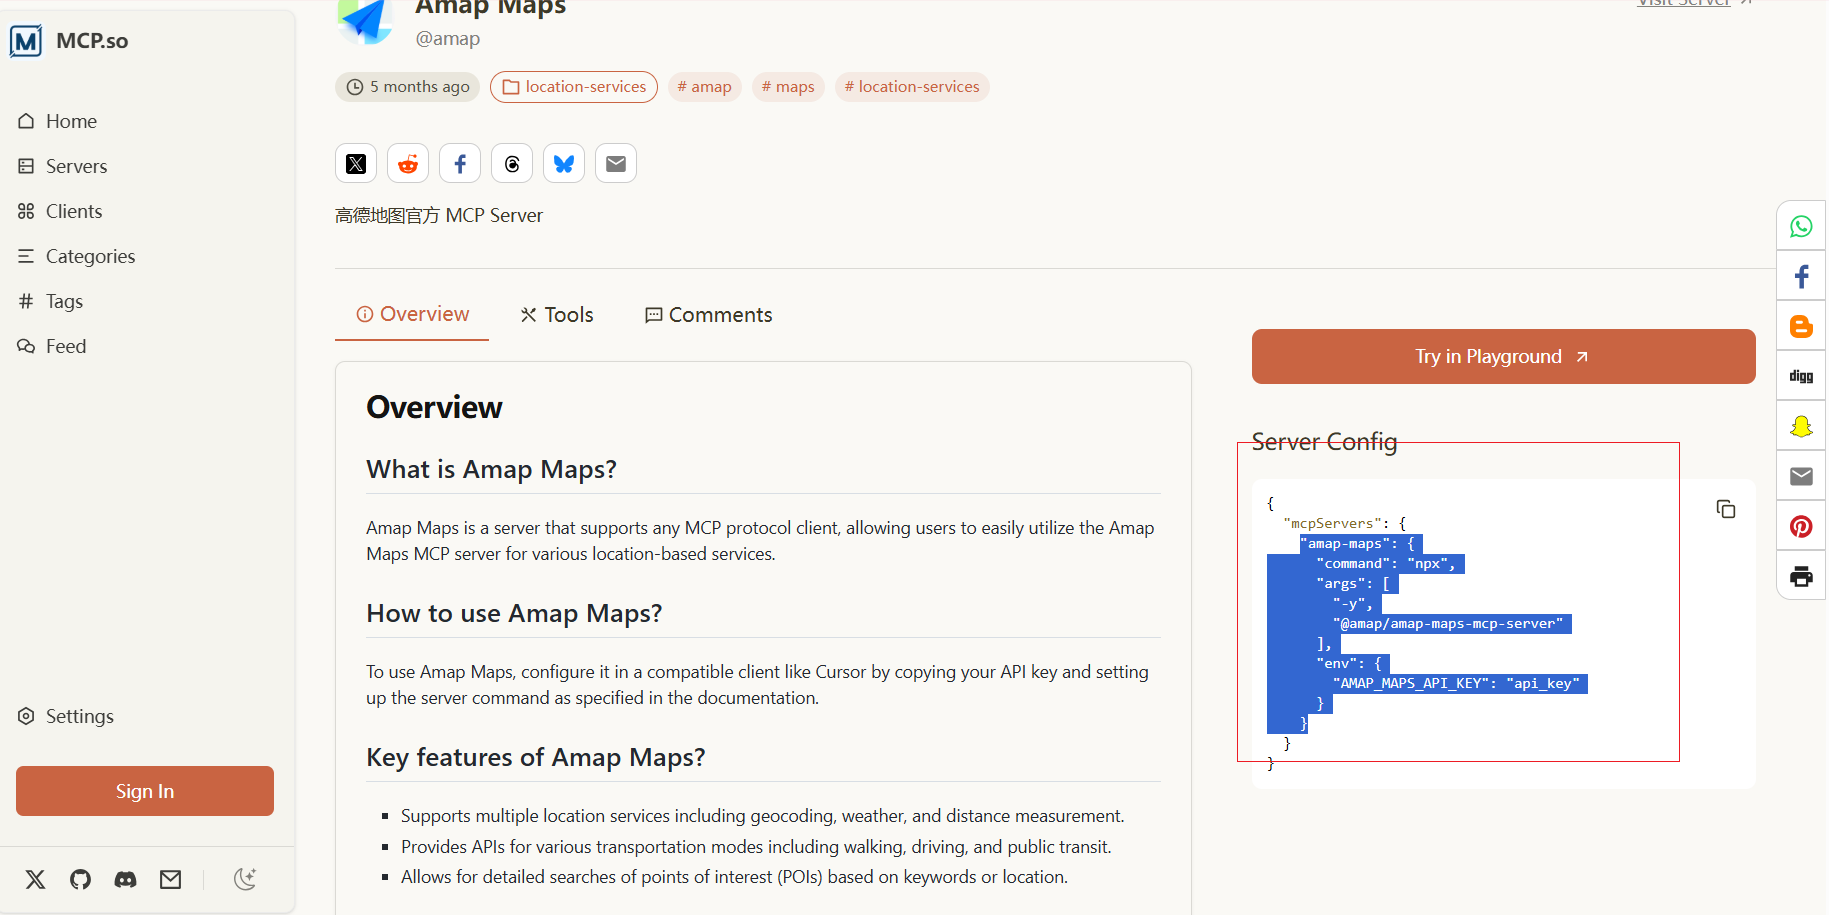Click the '5 months ago' timestamp badge
The width and height of the screenshot is (1829, 915).
click(408, 87)
